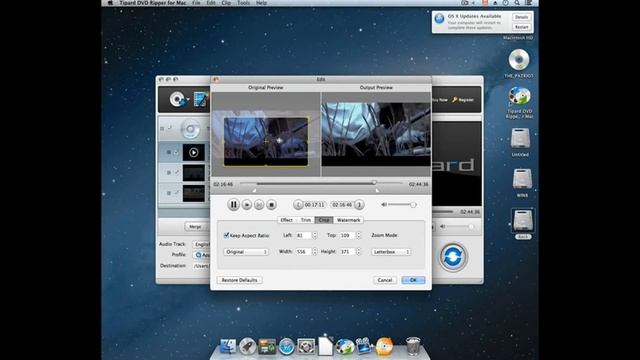Click the Left value stepper arrows

pos(314,235)
